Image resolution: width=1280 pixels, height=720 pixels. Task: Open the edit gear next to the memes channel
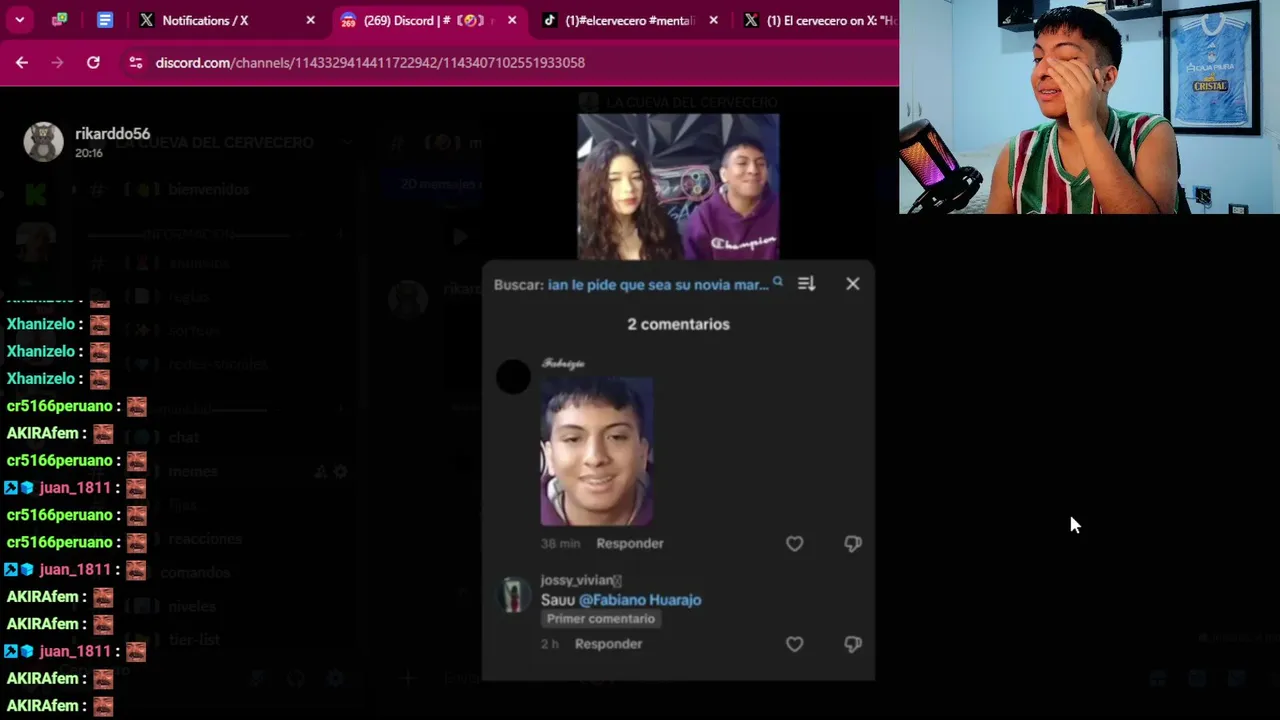tap(340, 472)
